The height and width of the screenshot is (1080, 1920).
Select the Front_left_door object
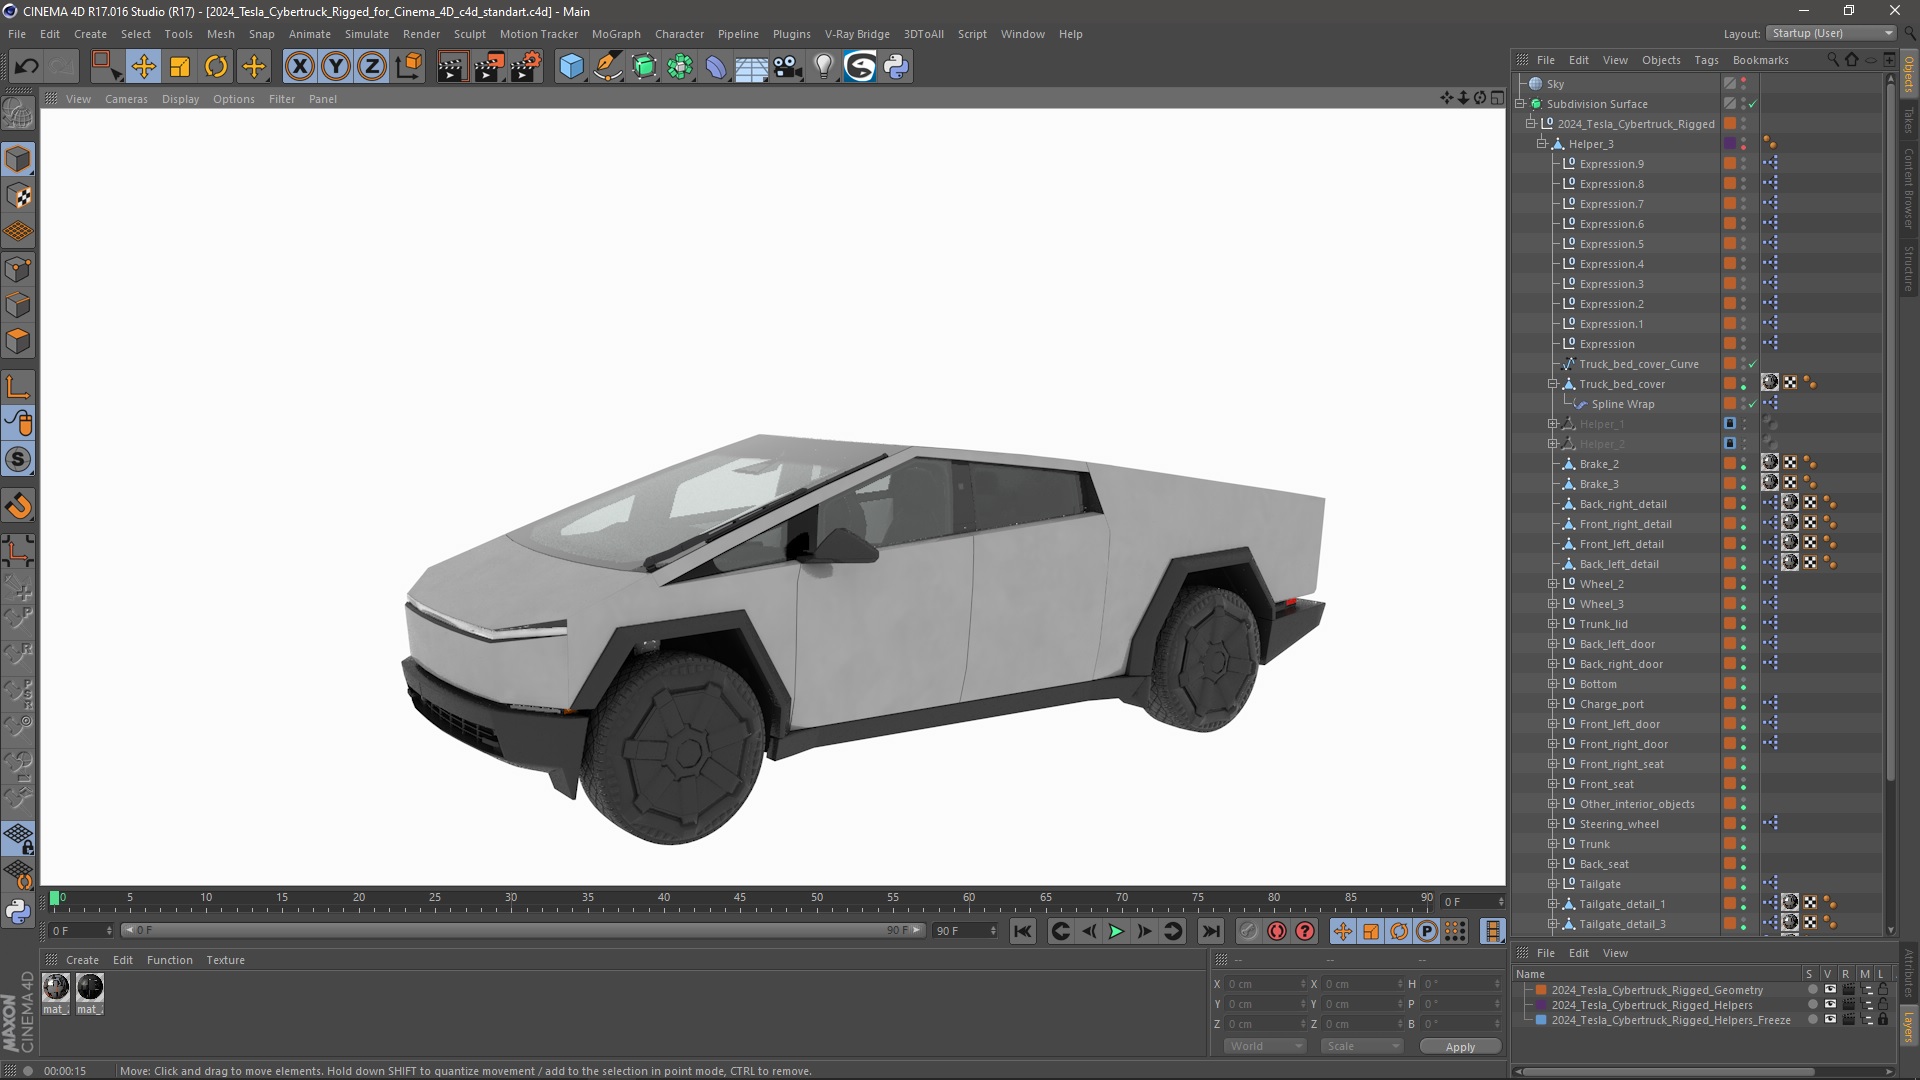[1619, 724]
